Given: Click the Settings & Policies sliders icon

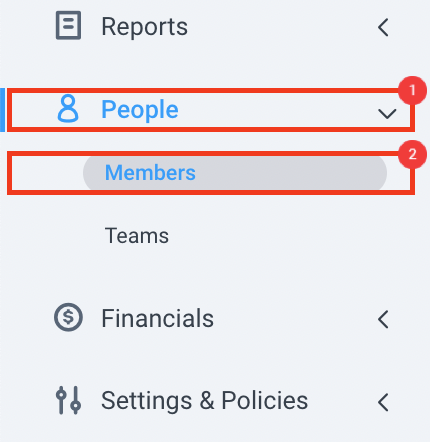Looking at the screenshot, I should [68, 400].
